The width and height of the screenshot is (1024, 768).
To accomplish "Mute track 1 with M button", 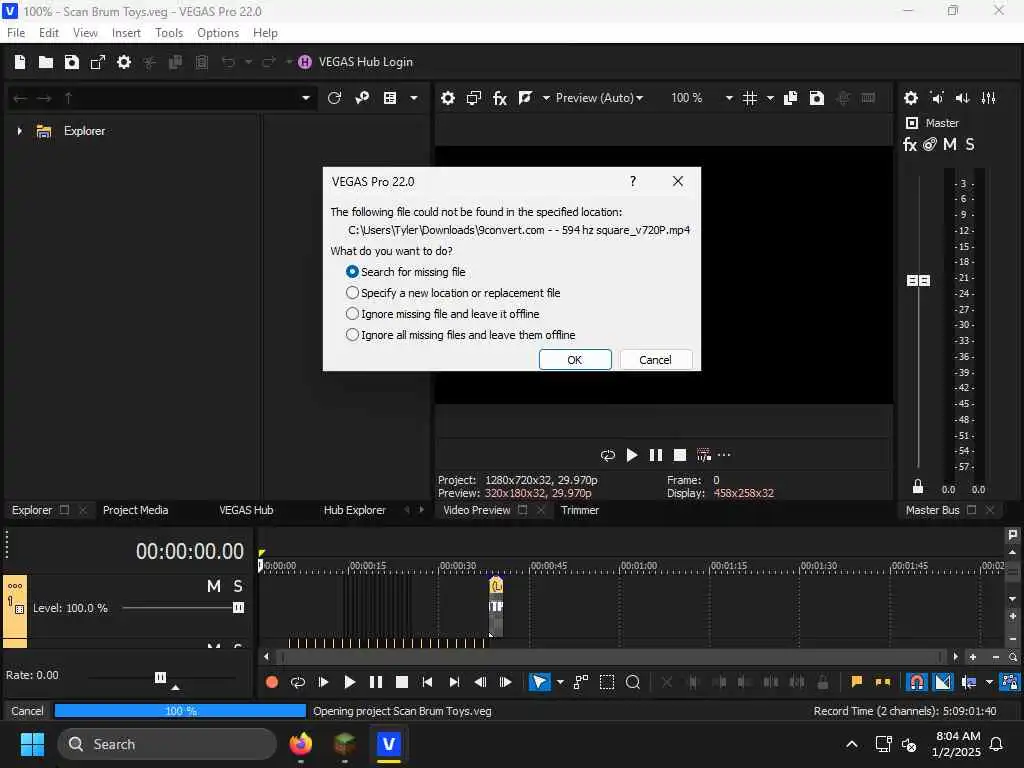I will (214, 586).
